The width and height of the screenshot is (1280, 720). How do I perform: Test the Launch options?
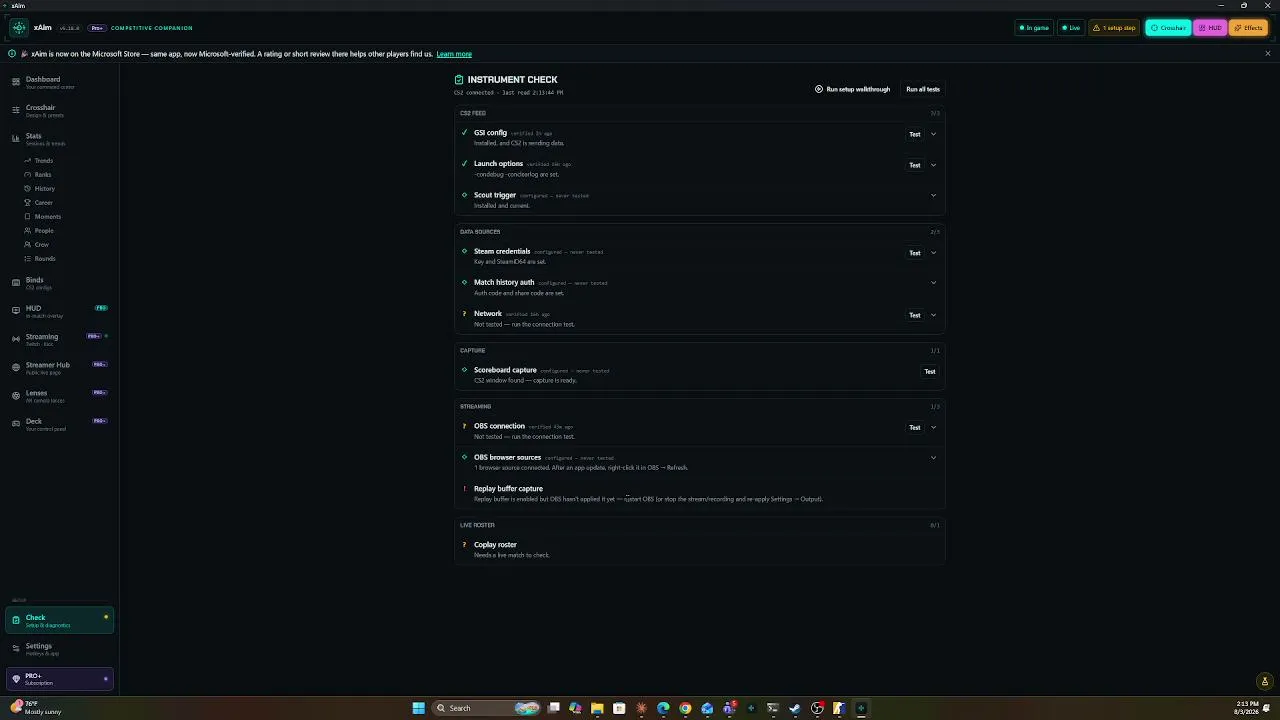click(x=914, y=165)
